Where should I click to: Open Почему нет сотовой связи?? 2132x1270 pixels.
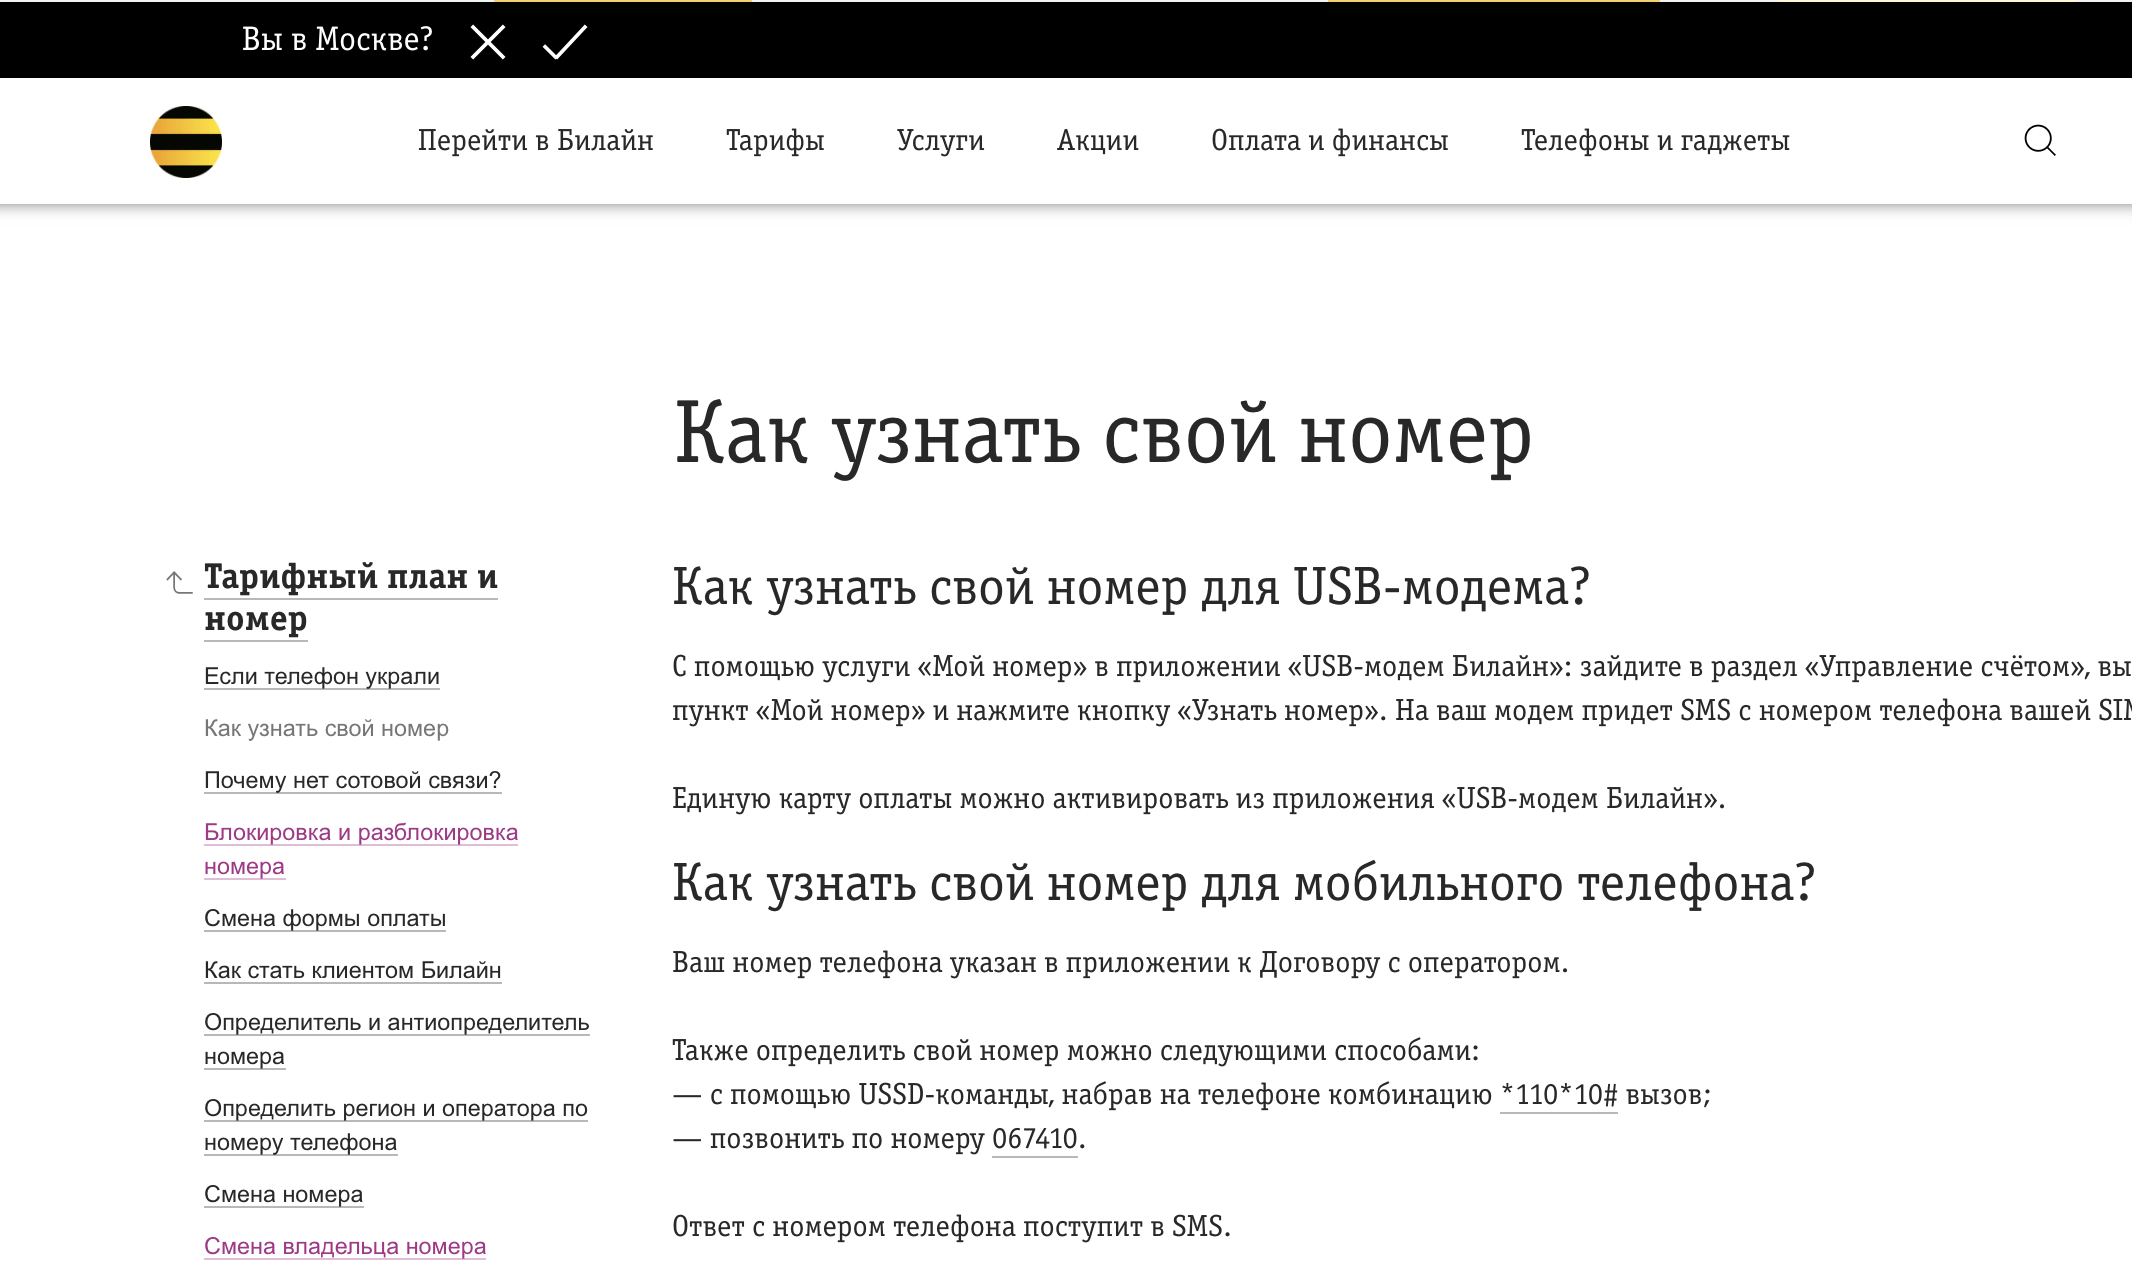(353, 779)
